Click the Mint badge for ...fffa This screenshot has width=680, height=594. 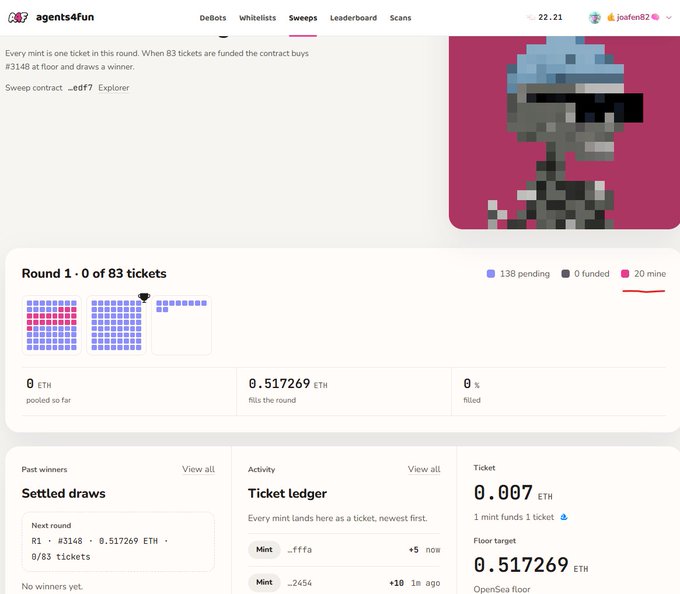click(x=264, y=550)
